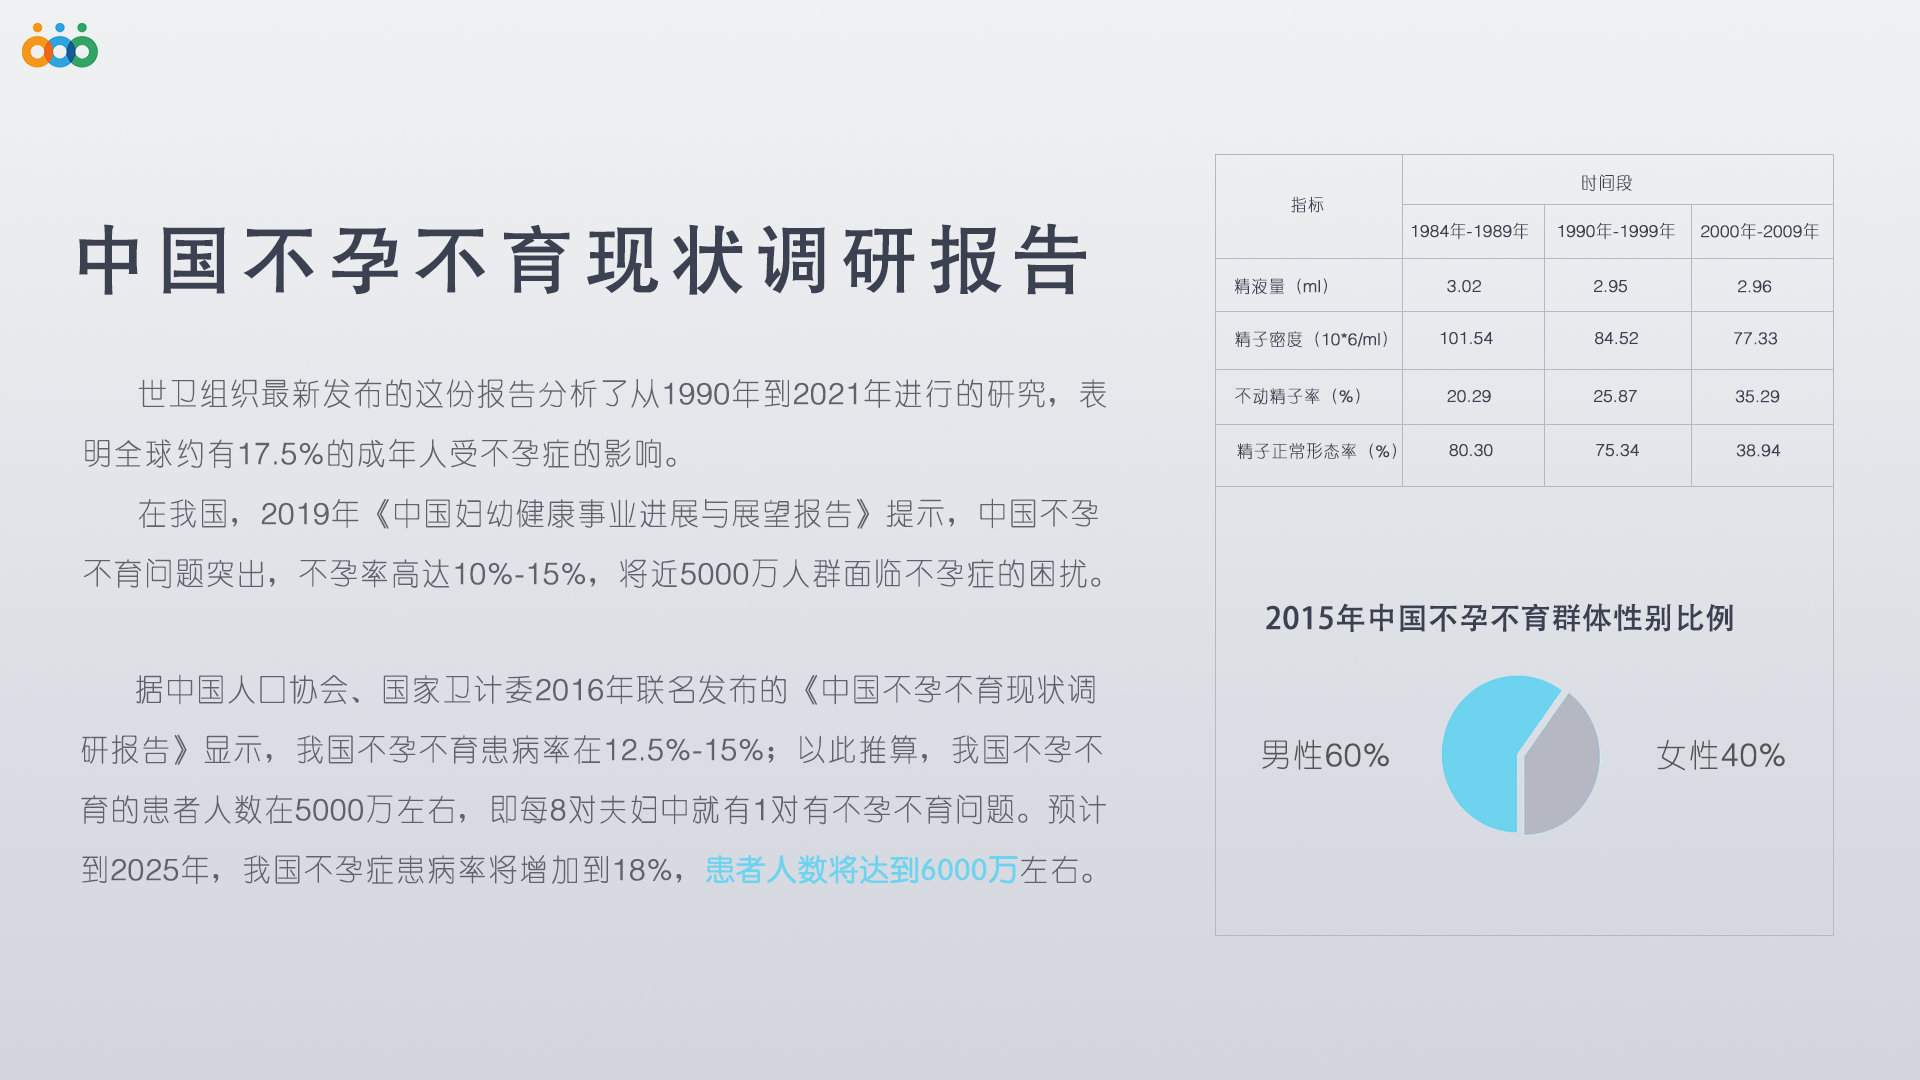The height and width of the screenshot is (1080, 1920).
Task: Click the table cell value 3.02
Action: coord(1464,286)
